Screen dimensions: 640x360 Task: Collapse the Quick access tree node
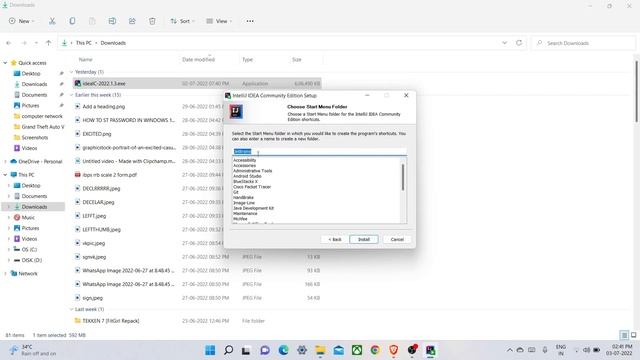tap(5, 63)
